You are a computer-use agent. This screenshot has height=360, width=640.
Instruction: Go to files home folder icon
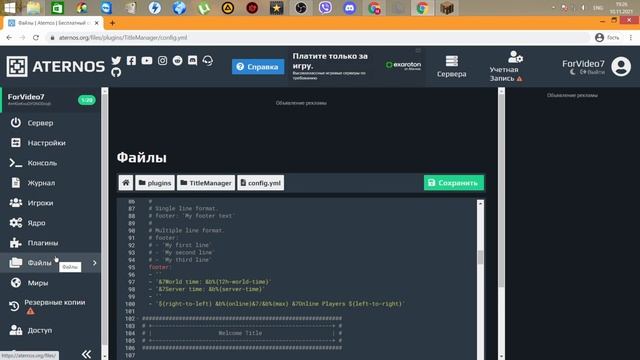tap(126, 183)
